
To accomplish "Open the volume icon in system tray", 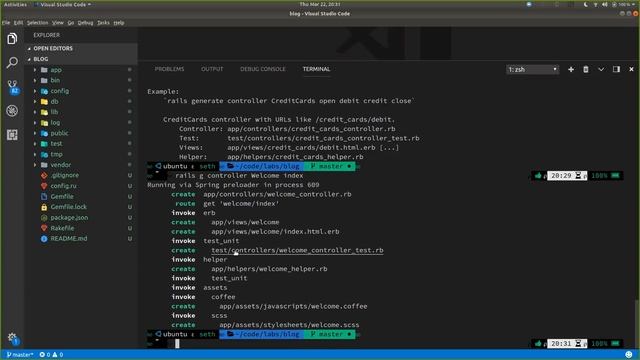I will coord(604,4).
